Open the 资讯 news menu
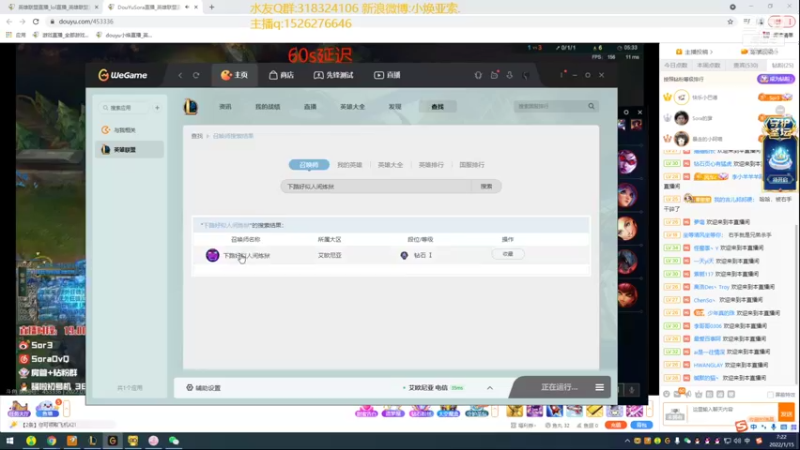This screenshot has width=800, height=450. click(225, 107)
